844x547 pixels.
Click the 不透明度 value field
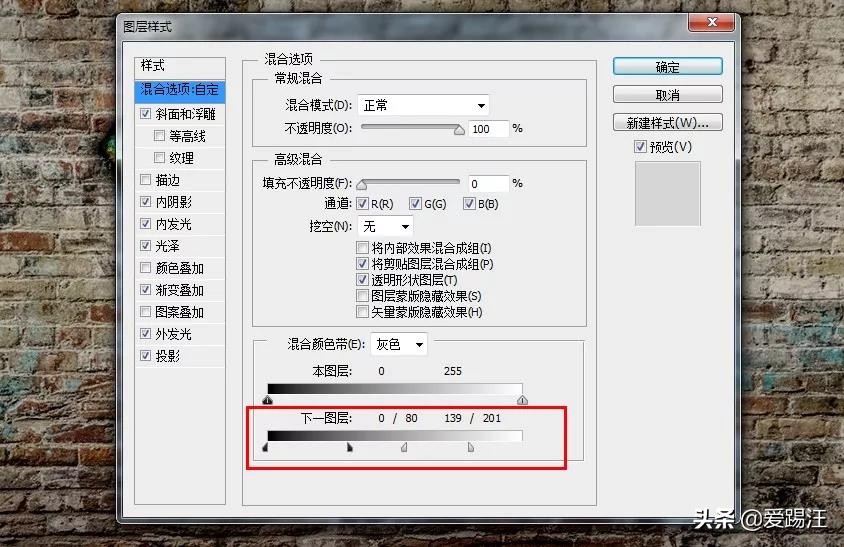(488, 129)
